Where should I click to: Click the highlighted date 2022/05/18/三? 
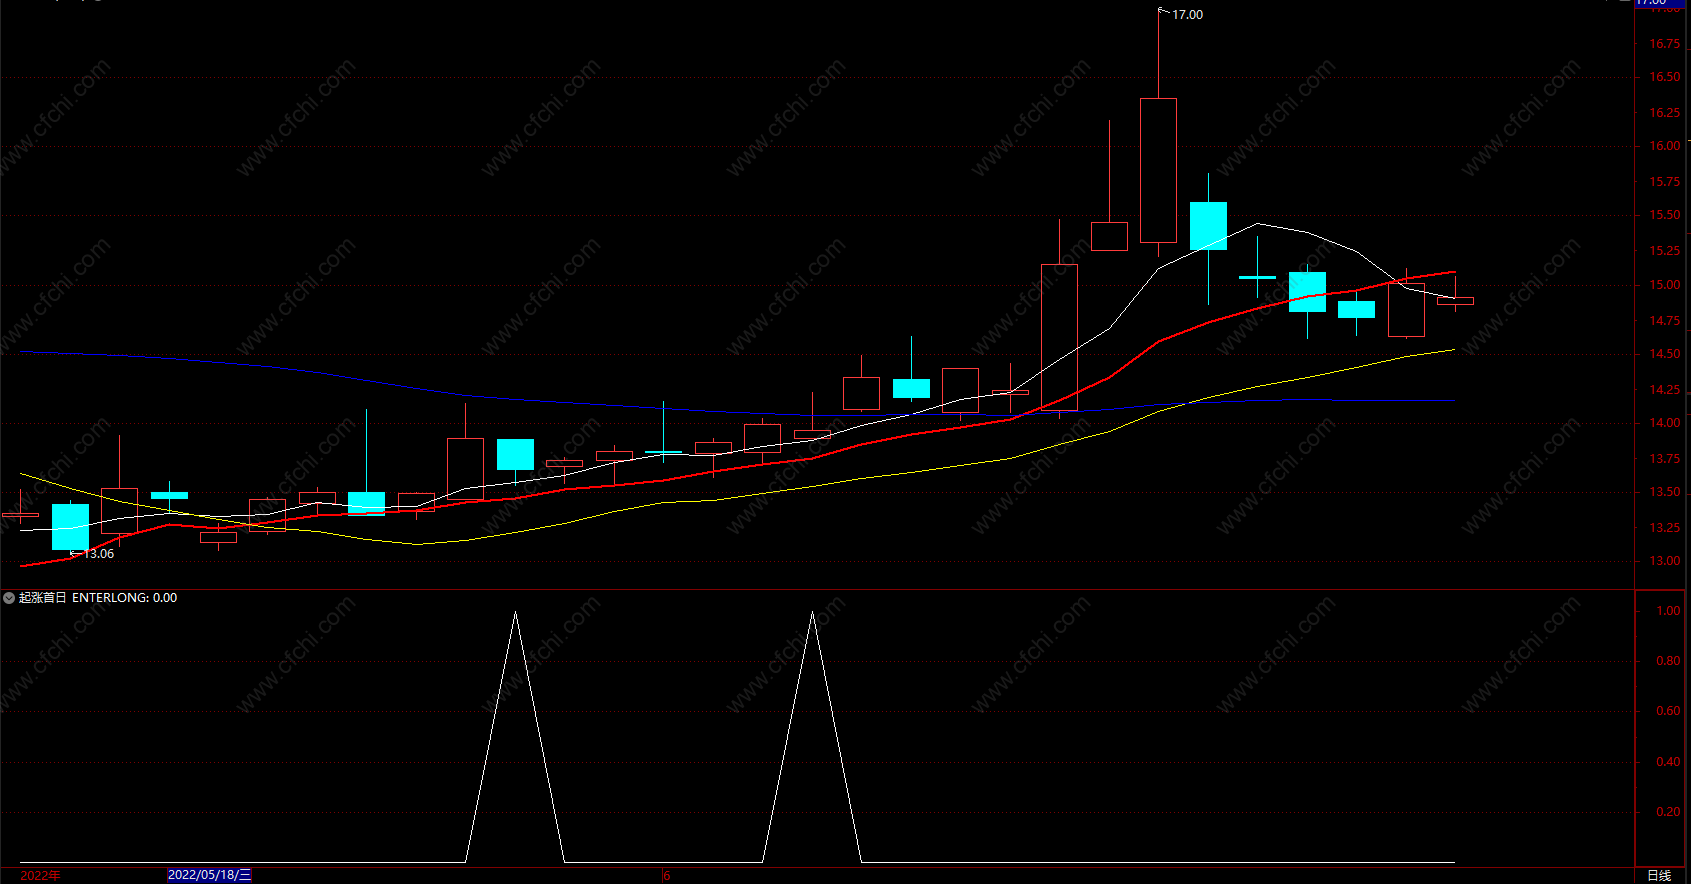209,875
